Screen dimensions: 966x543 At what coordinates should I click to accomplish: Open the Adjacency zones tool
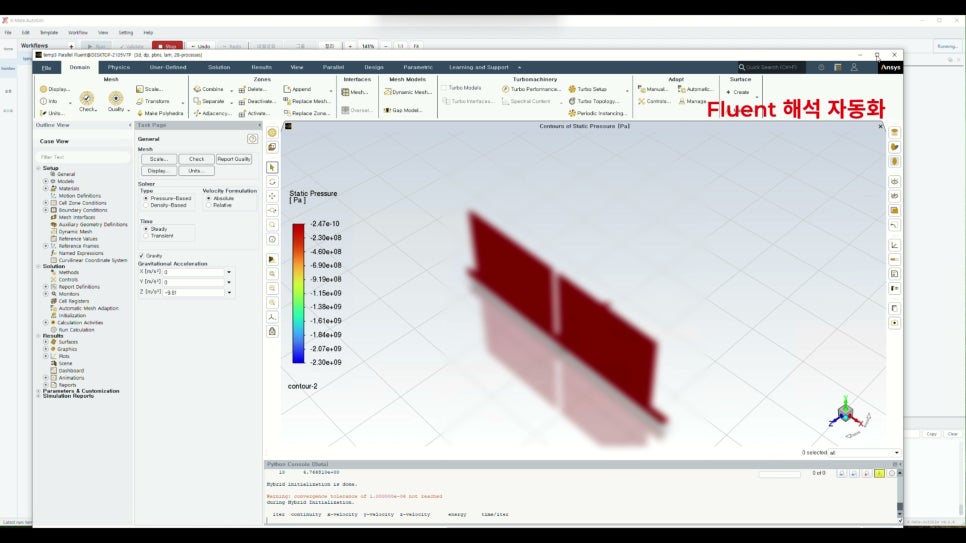coord(211,113)
